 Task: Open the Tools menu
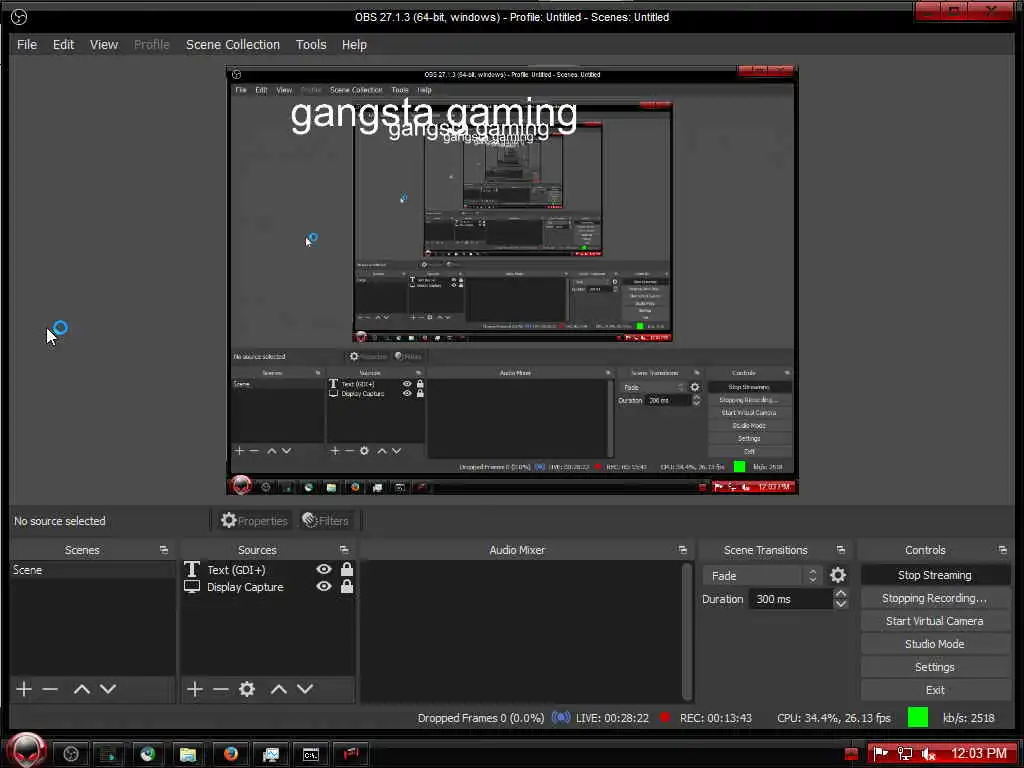pos(311,44)
